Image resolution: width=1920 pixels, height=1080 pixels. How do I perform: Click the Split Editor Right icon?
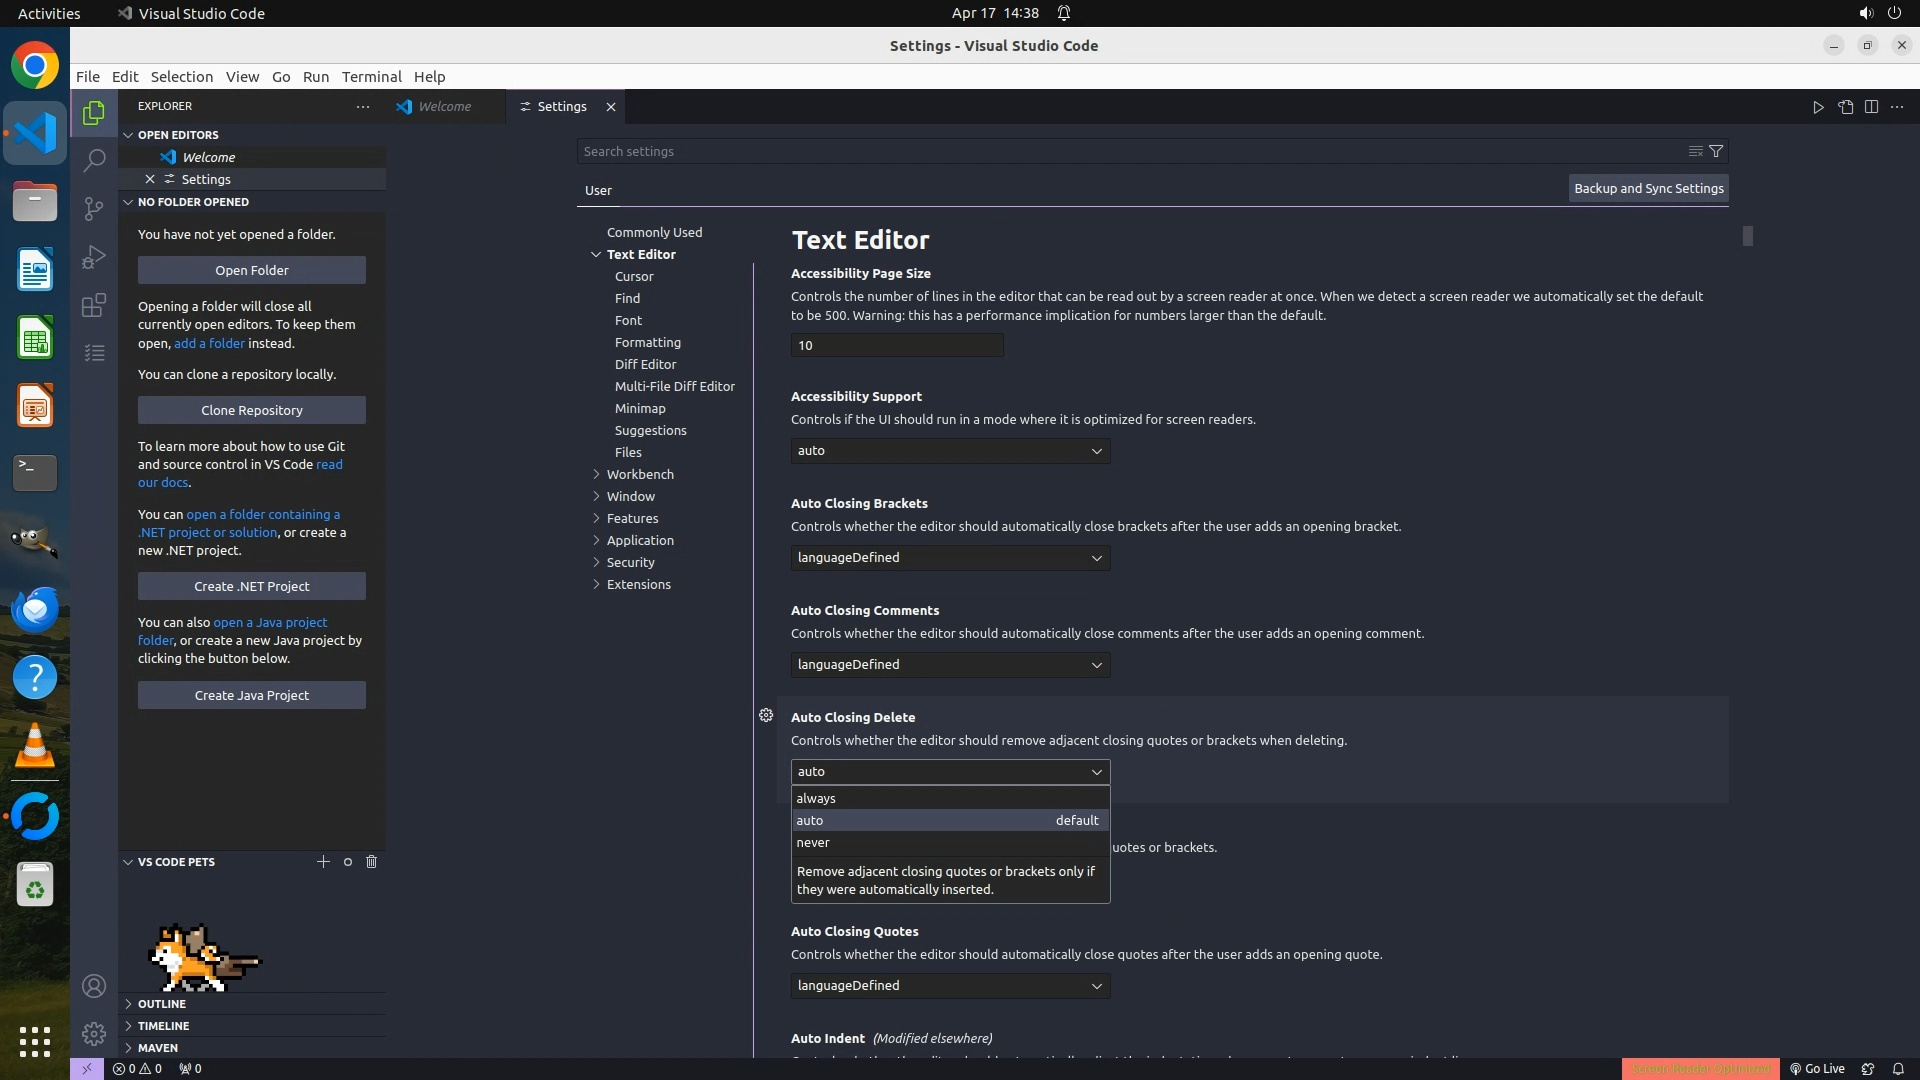(1871, 107)
